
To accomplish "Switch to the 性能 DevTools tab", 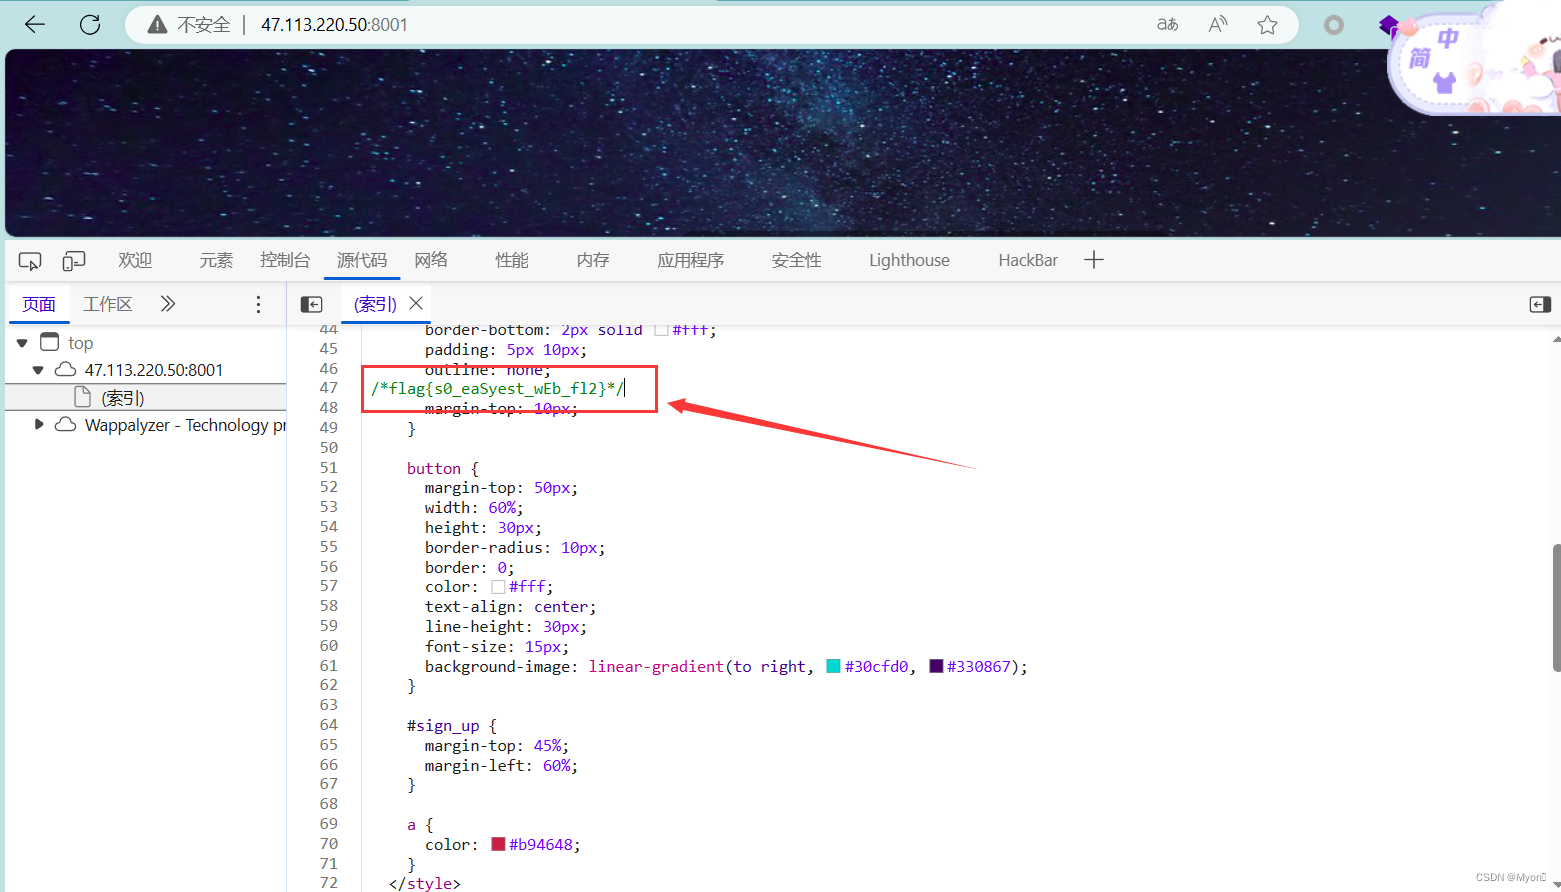I will click(x=512, y=260).
